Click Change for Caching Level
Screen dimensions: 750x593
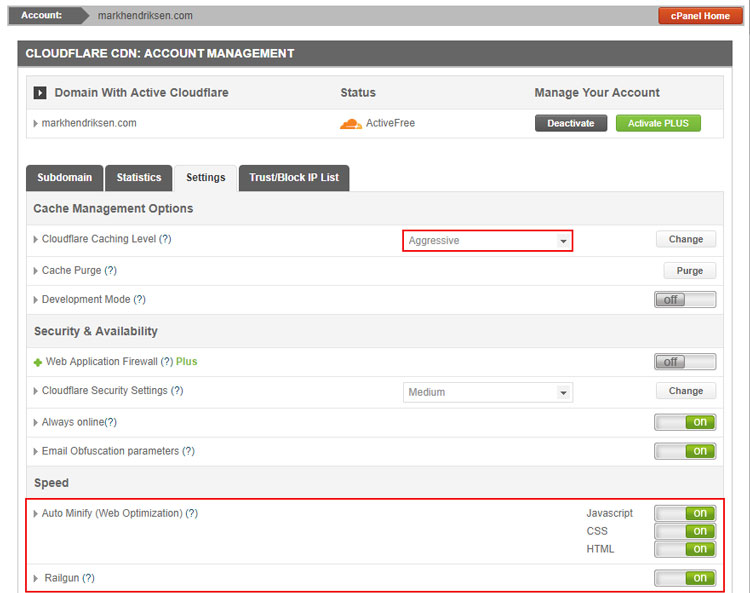pos(686,239)
